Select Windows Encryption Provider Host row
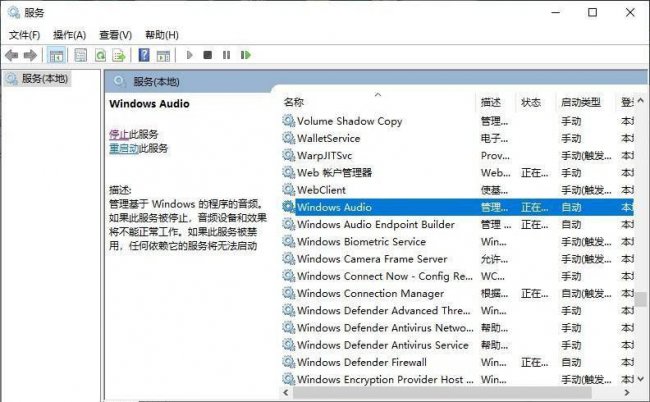 458,379
